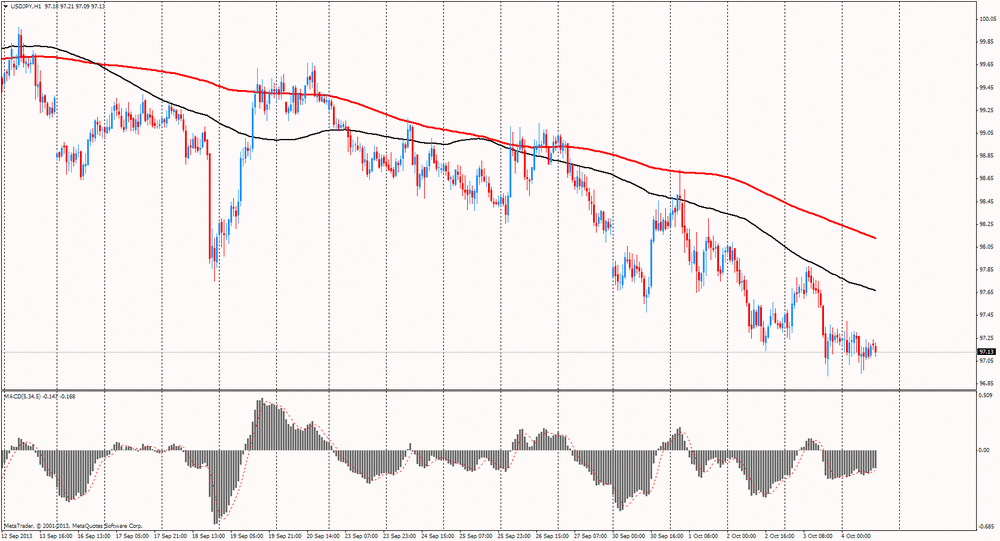Click the 13 Sep 16:00 time label
The height and width of the screenshot is (541, 1000).
point(54,536)
